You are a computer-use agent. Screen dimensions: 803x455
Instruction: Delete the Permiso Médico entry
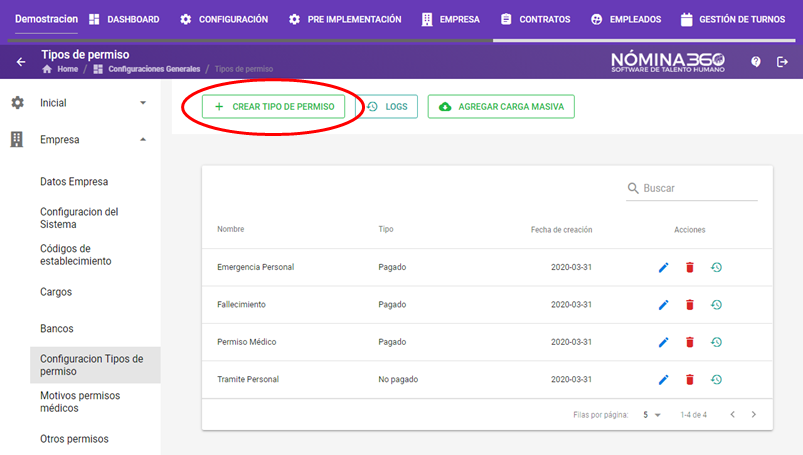pos(690,342)
